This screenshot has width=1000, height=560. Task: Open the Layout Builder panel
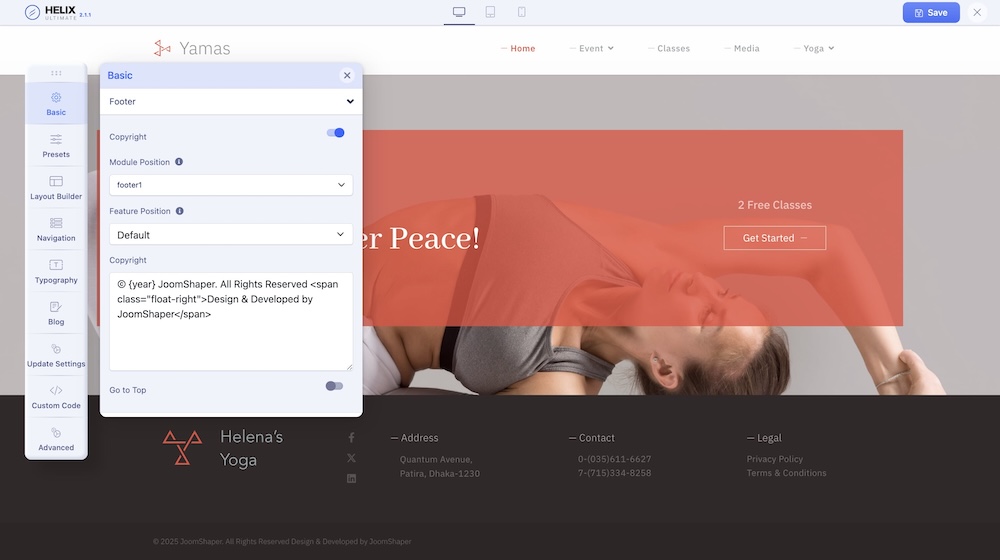[x=56, y=188]
